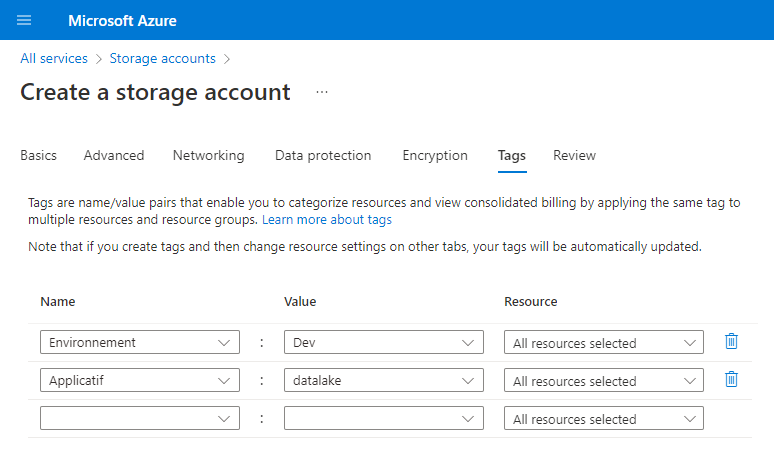Switch to the Review tab
This screenshot has width=774, height=459.
[x=574, y=155]
